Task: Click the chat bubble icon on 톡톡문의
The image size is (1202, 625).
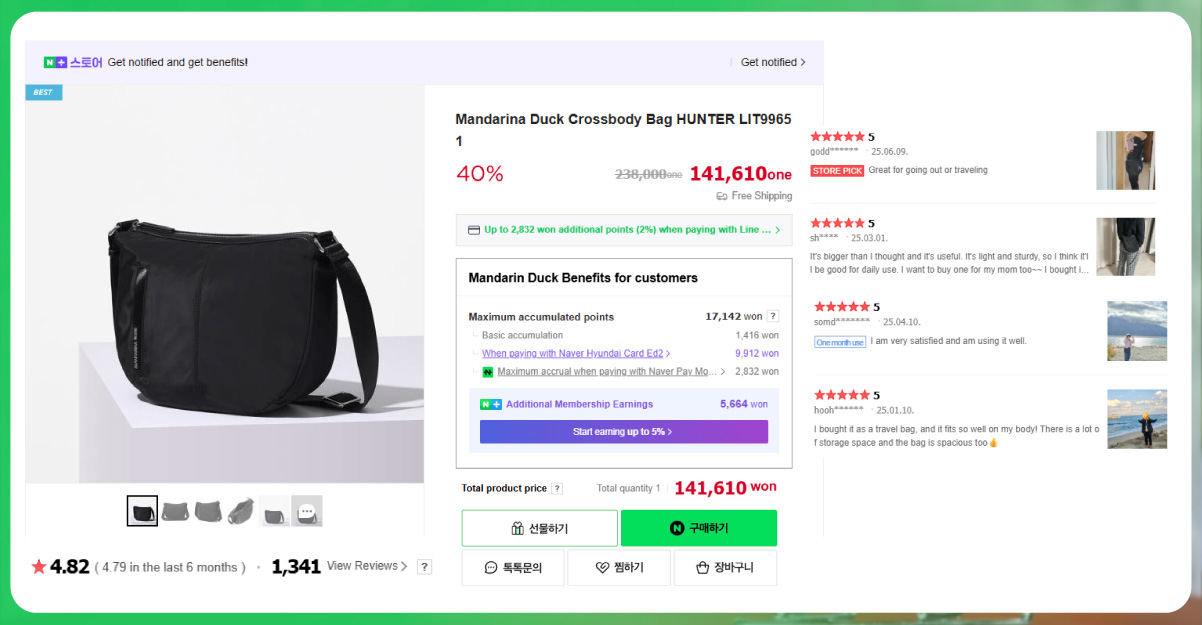Action: click(x=490, y=566)
